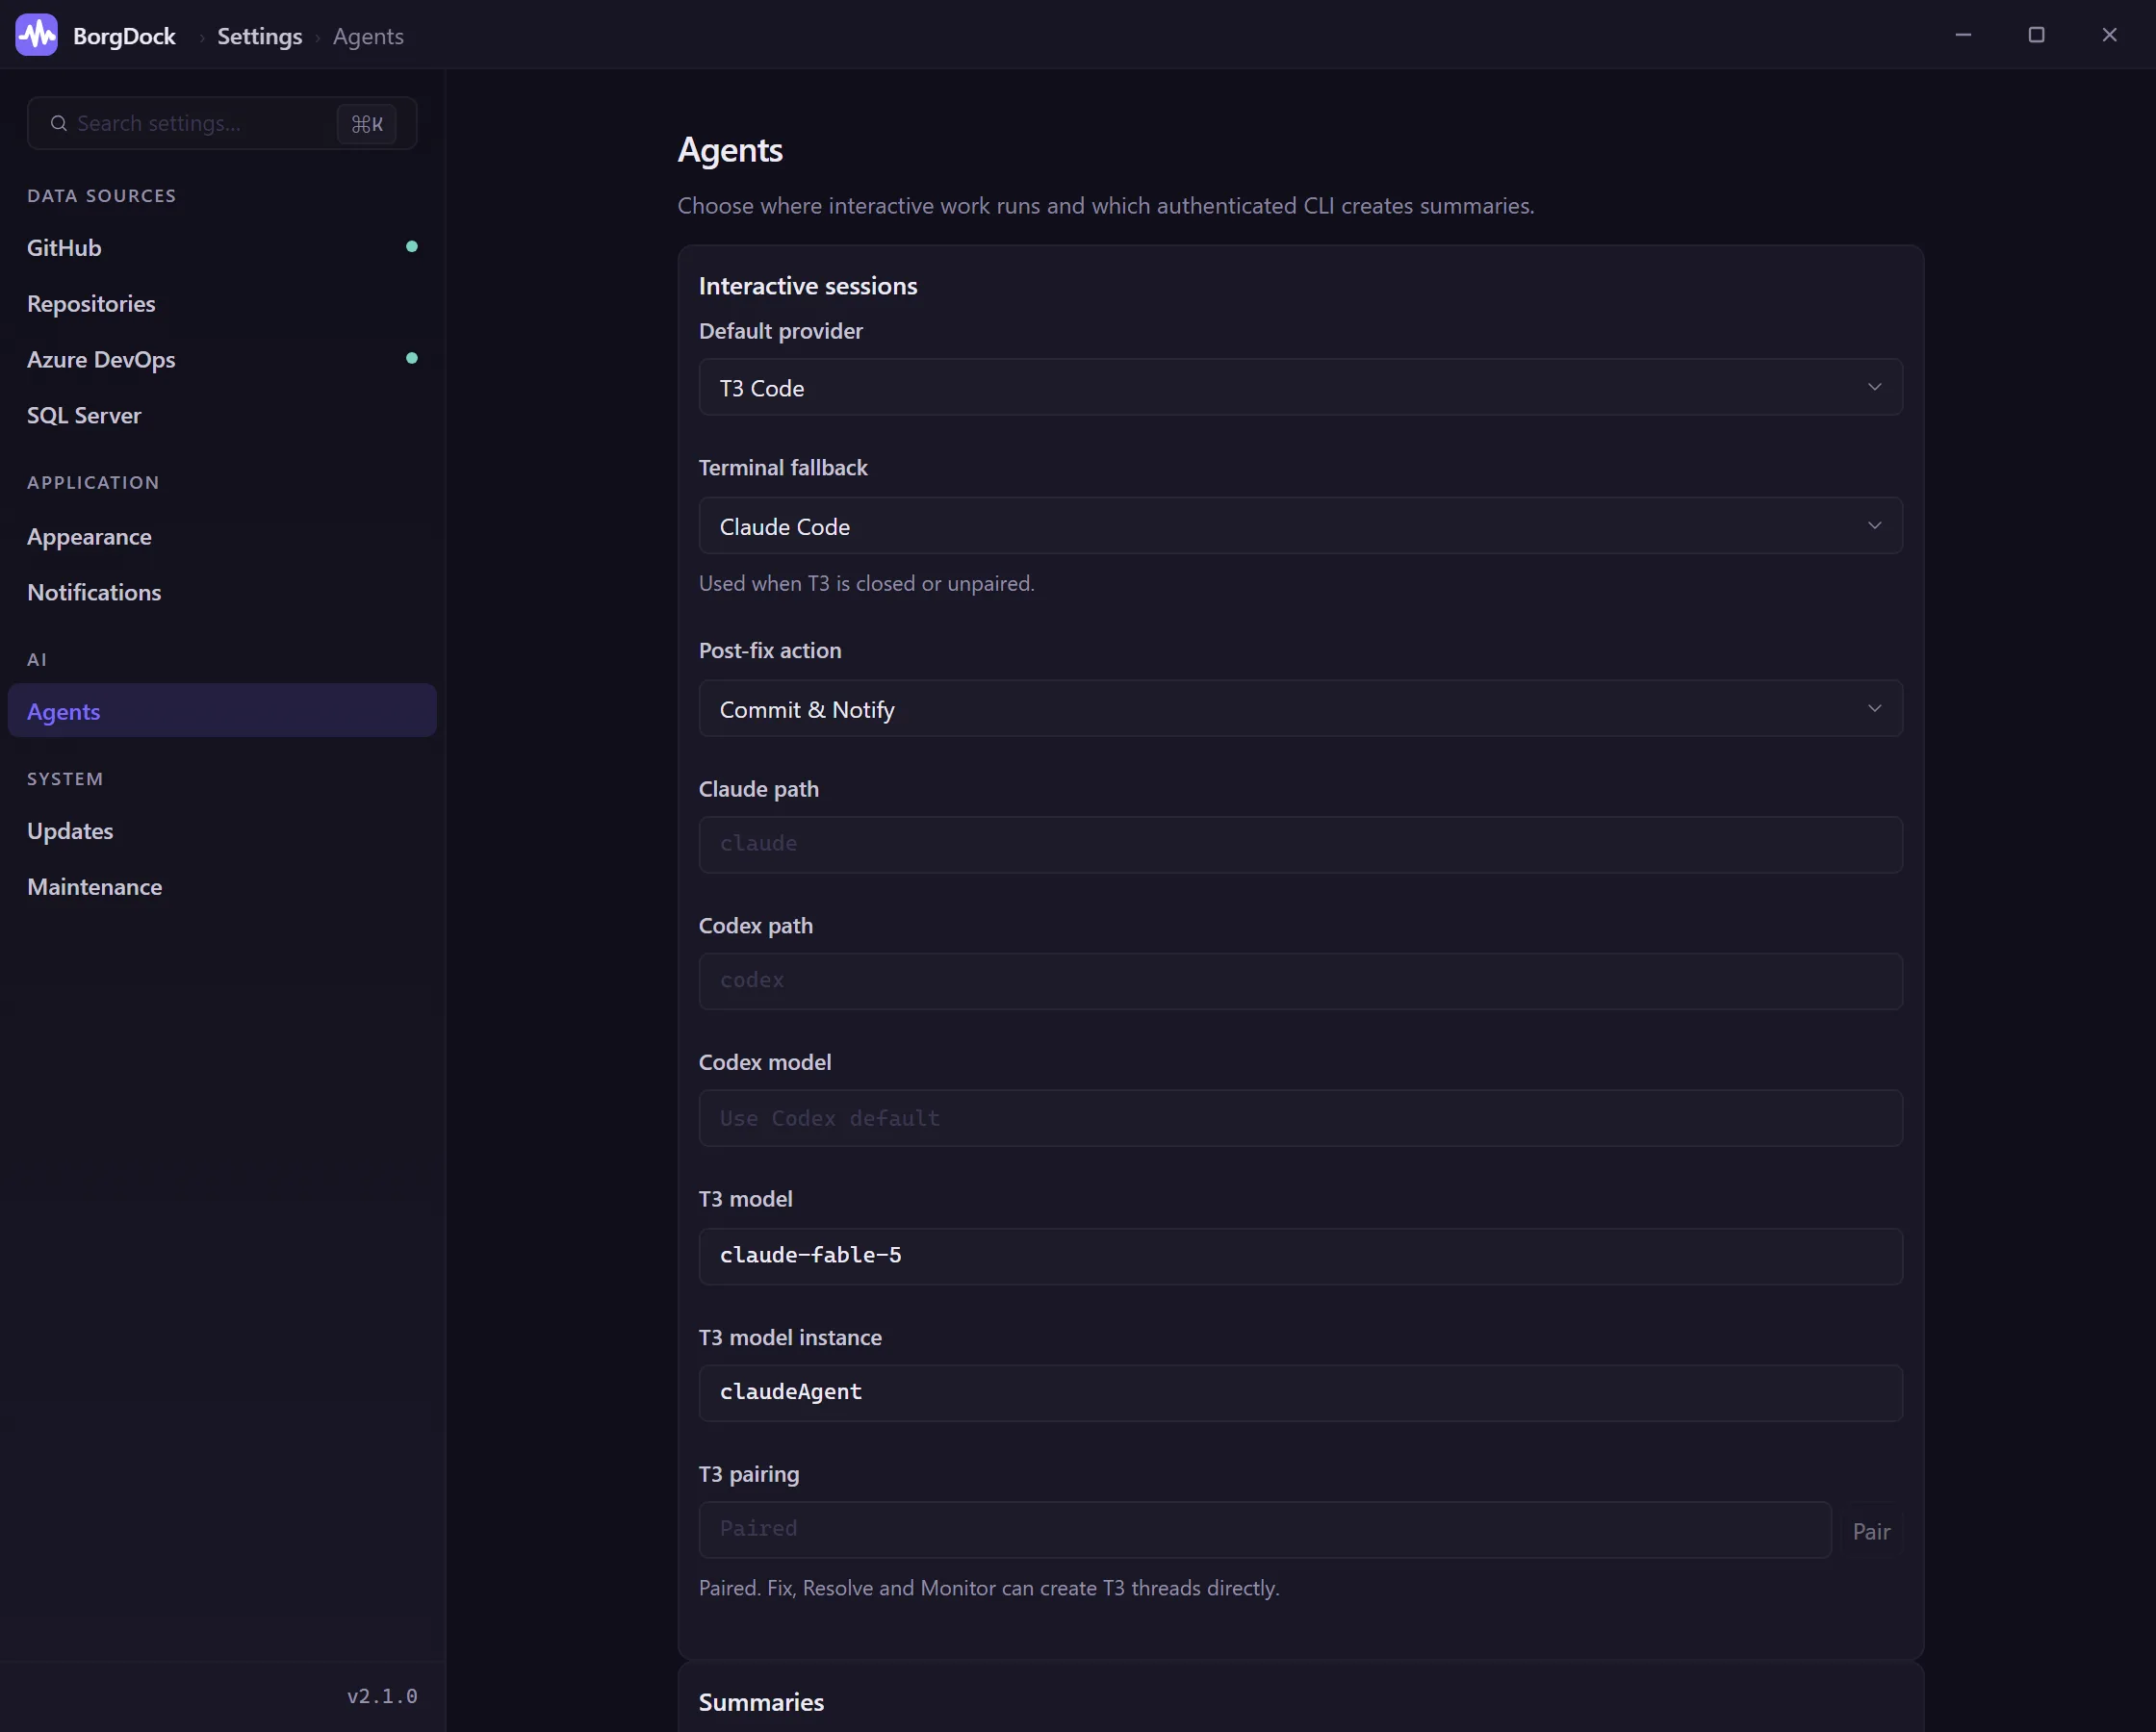This screenshot has height=1732, width=2156.
Task: Select the Agents sidebar item
Action: 222,711
